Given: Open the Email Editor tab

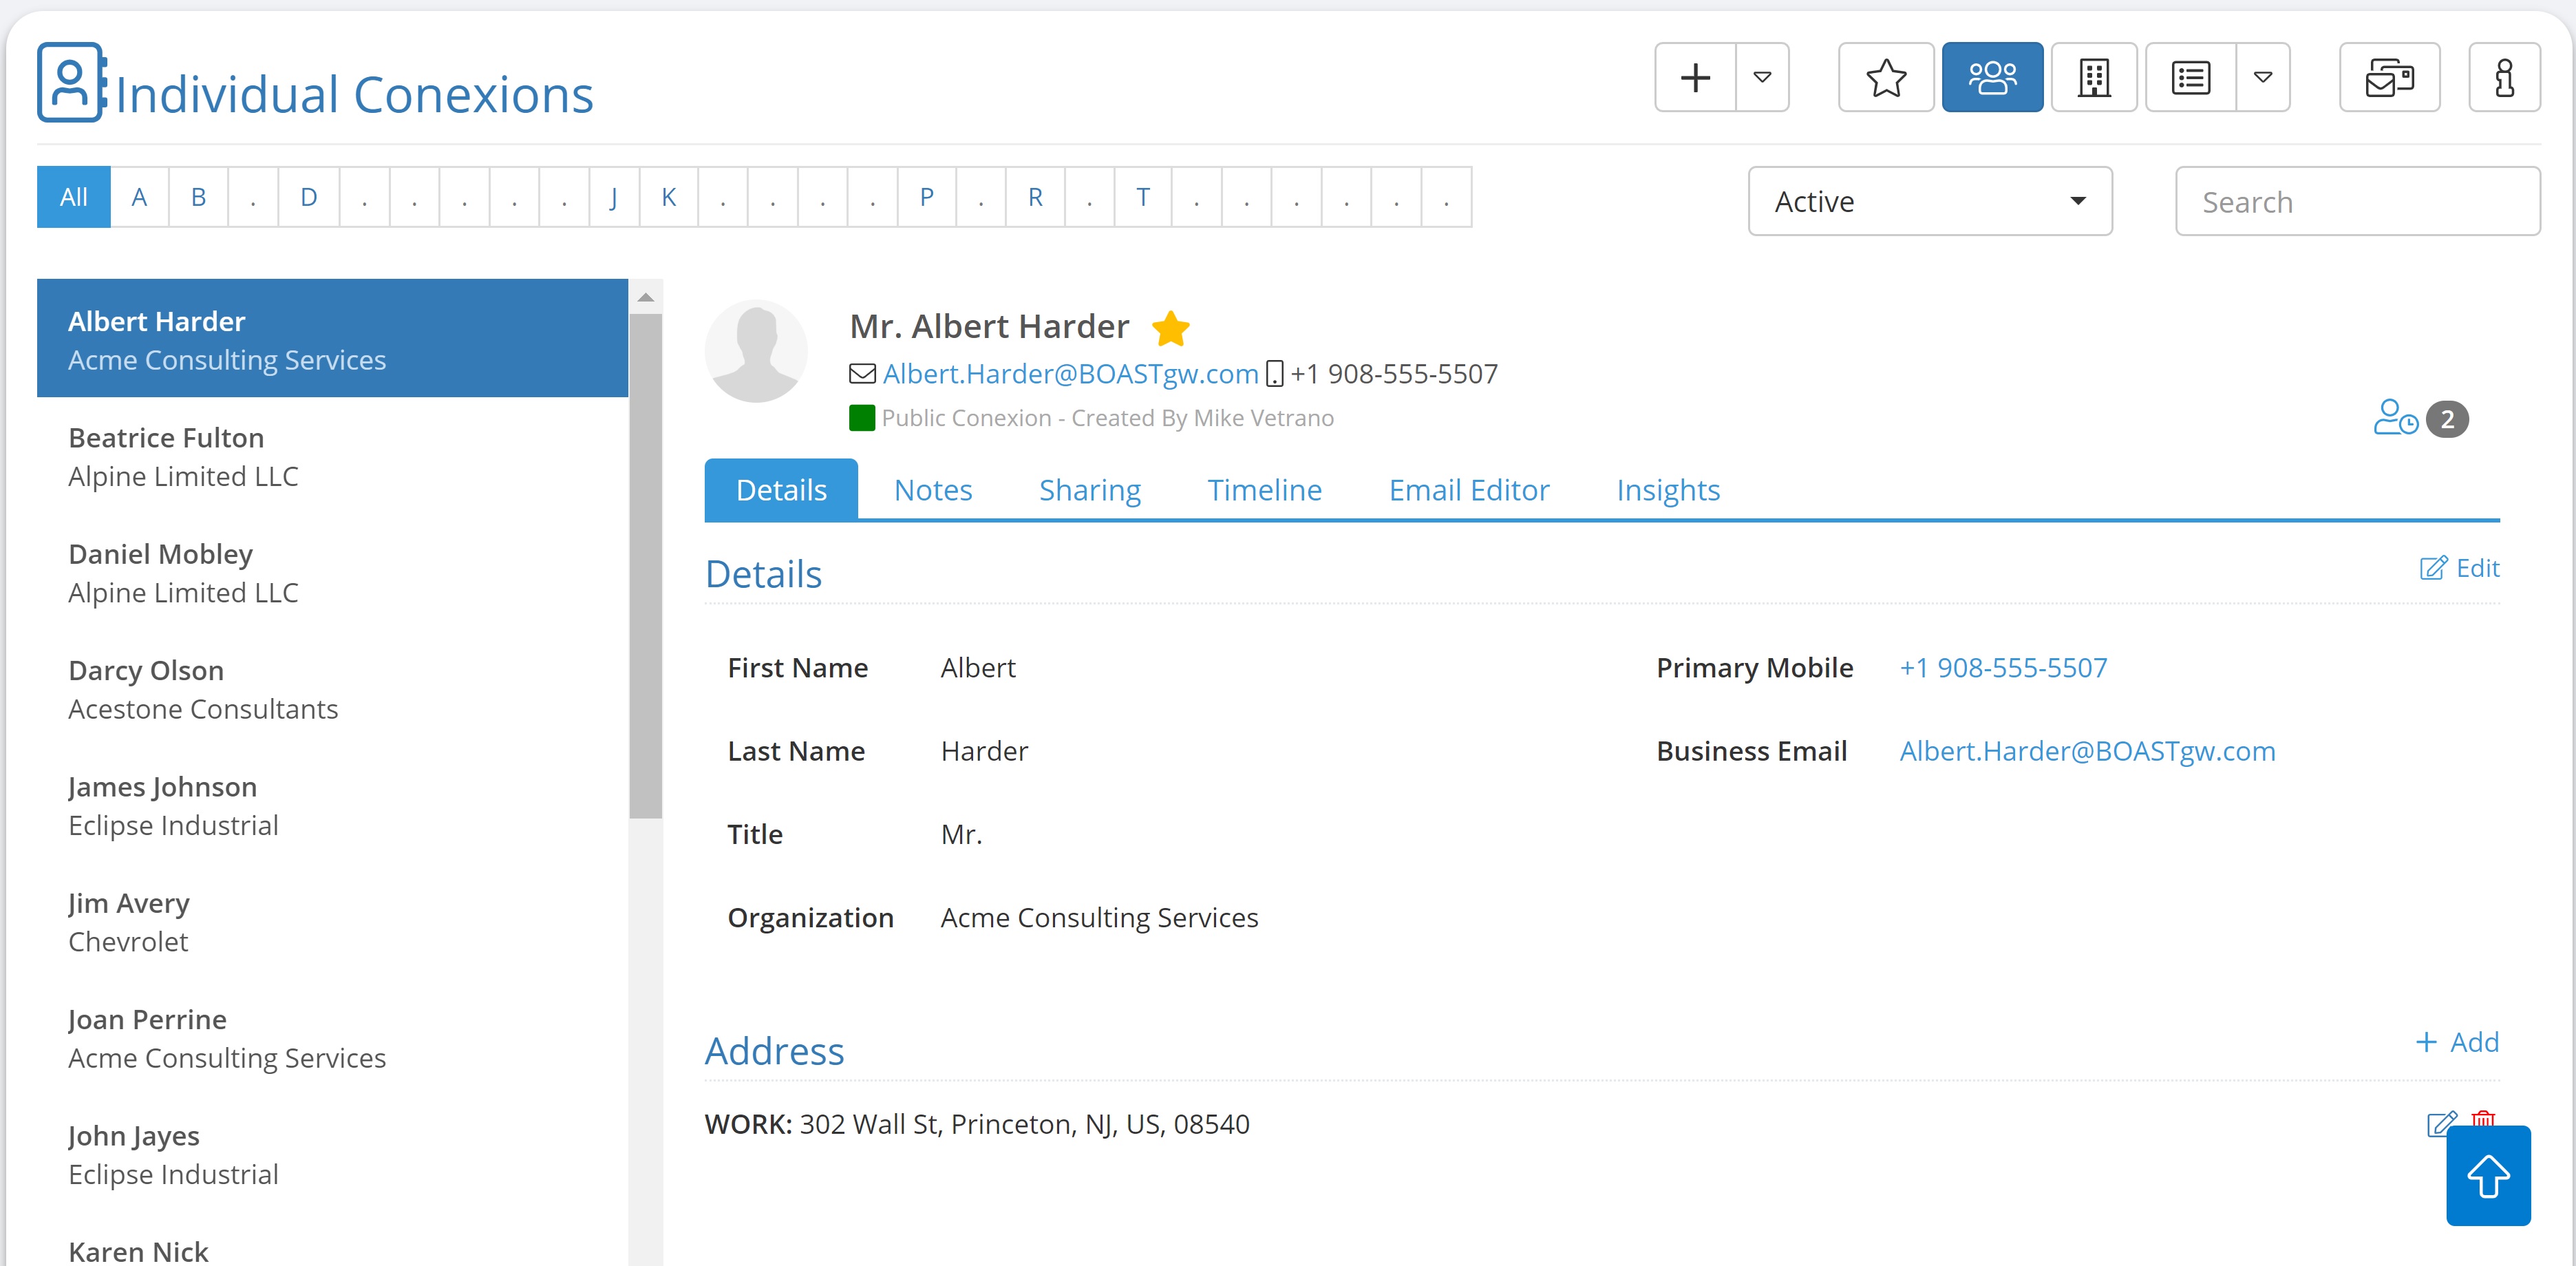Looking at the screenshot, I should (x=1469, y=490).
